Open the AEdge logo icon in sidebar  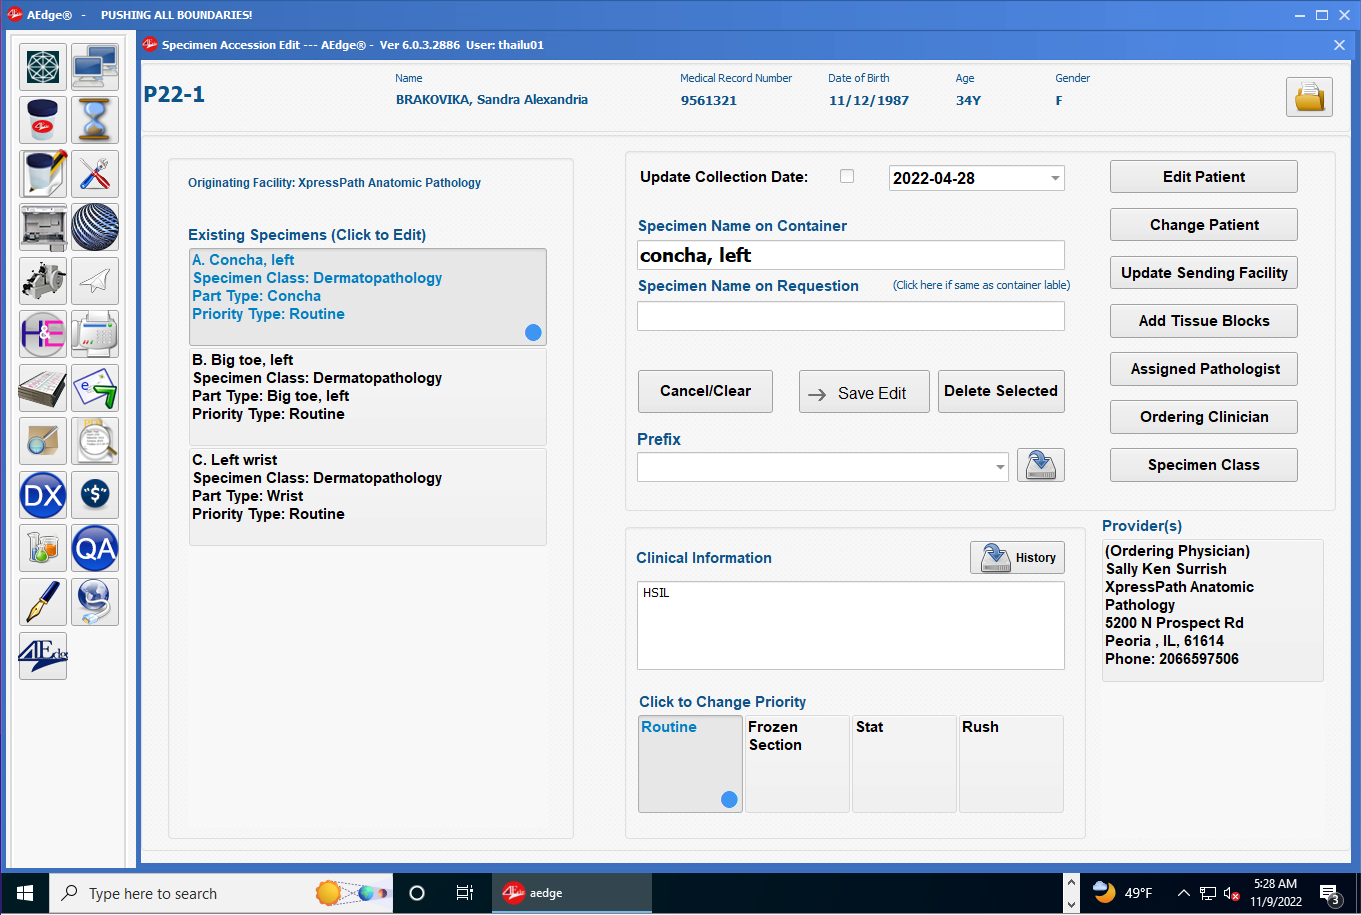tap(43, 656)
